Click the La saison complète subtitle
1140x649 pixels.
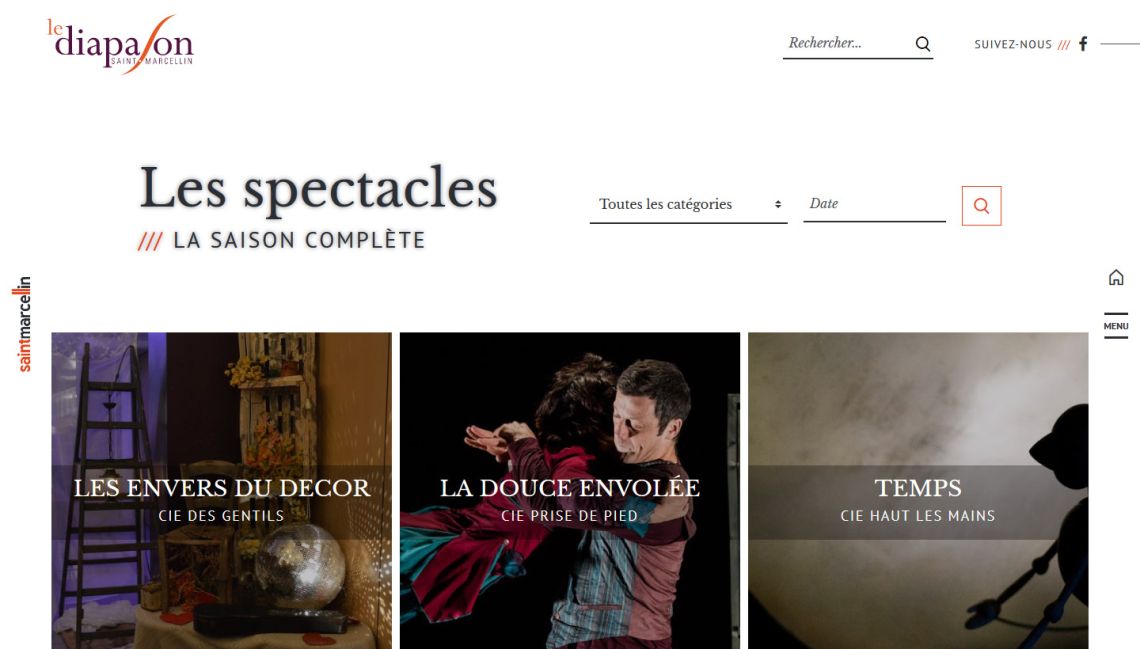299,241
